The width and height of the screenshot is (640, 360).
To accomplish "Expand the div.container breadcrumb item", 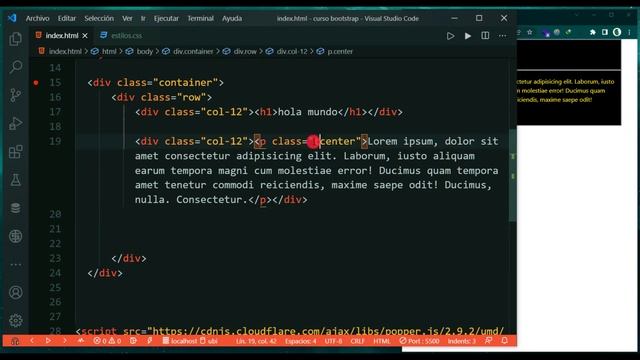I will [193, 51].
